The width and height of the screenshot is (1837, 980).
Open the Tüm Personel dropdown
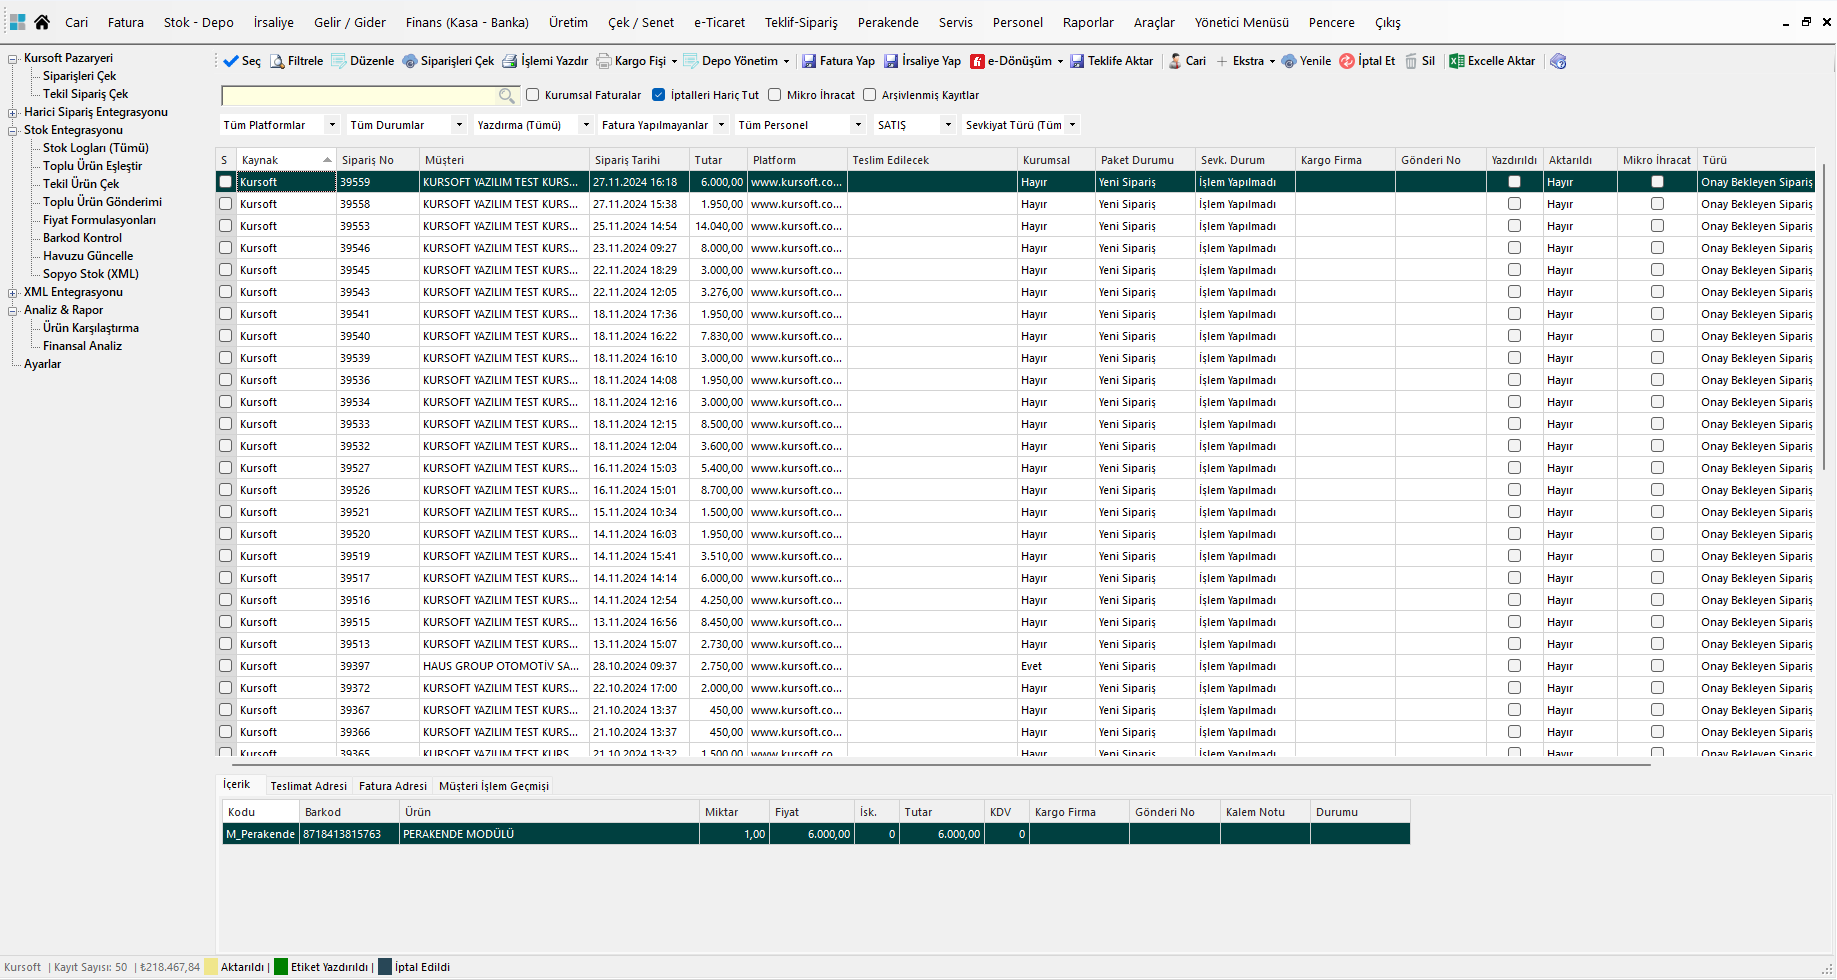800,125
